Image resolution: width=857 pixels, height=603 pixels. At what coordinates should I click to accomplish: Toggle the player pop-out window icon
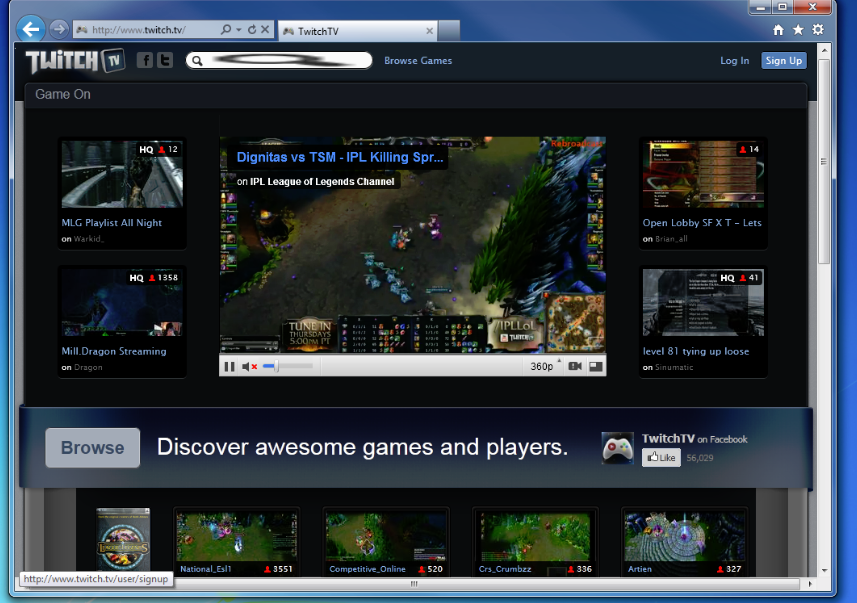[x=596, y=366]
